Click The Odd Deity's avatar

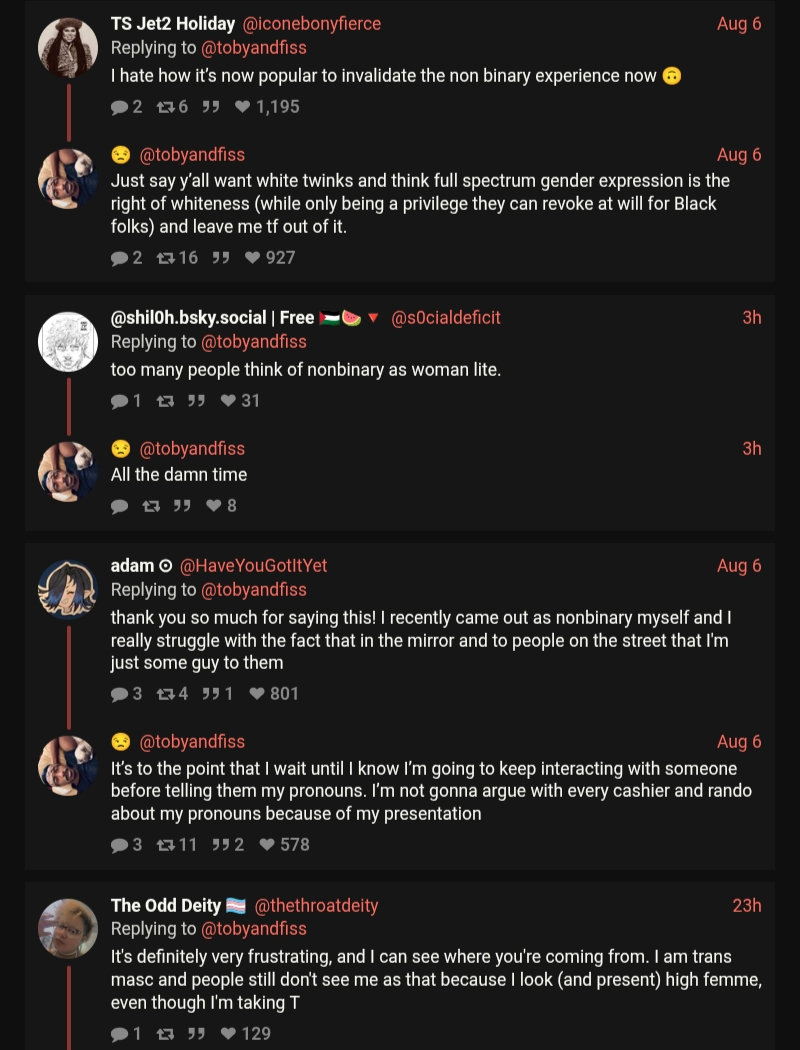(68, 928)
